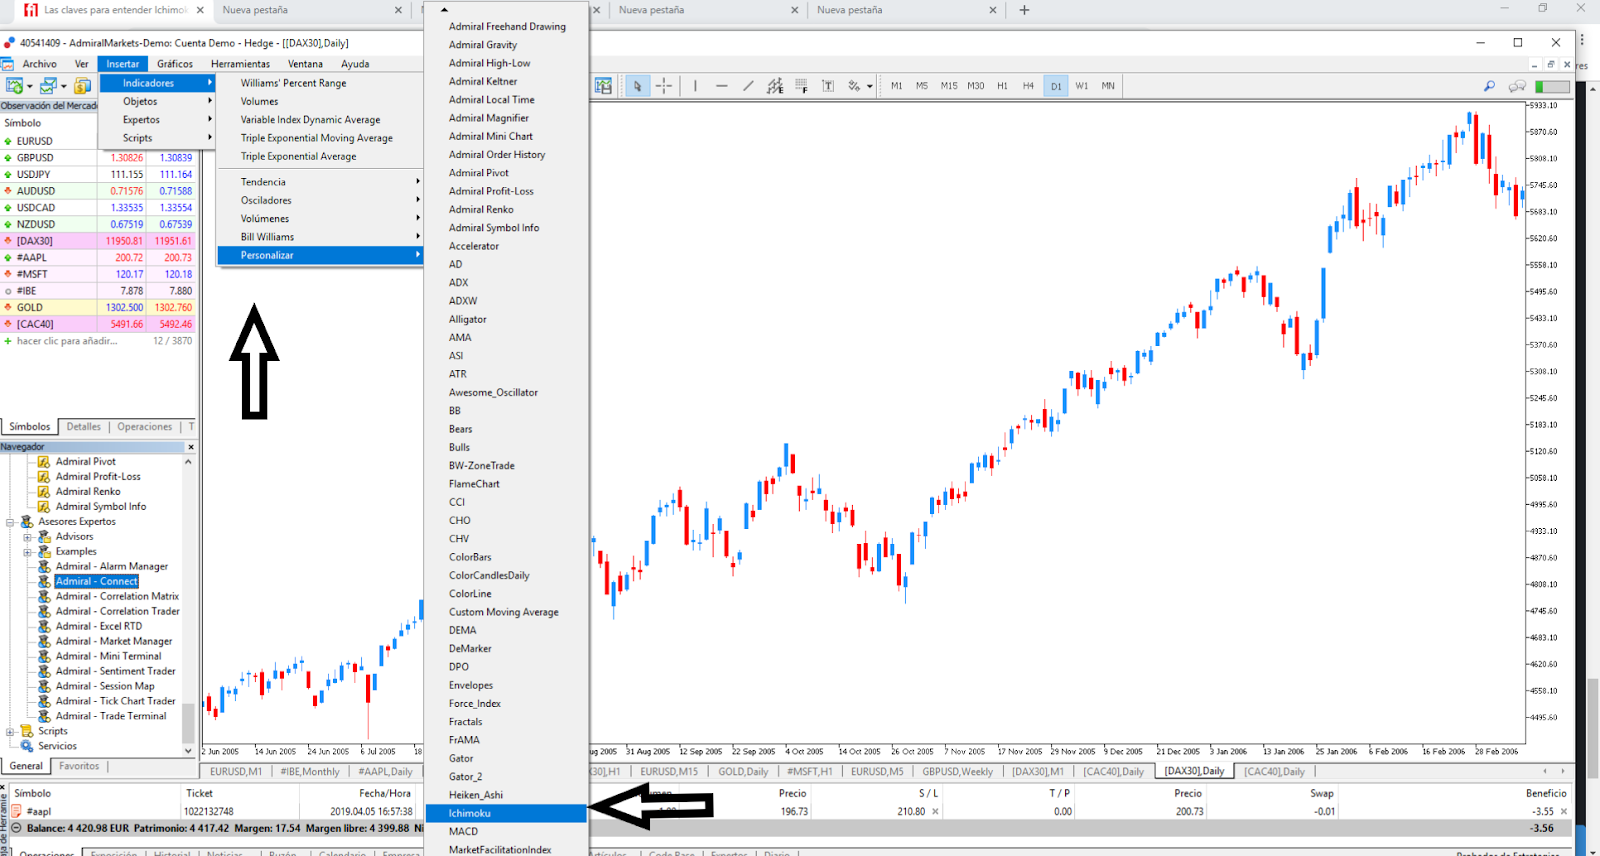This screenshot has width=1600, height=856.
Task: Select the [DAX30] row in Market Watch
Action: point(98,241)
